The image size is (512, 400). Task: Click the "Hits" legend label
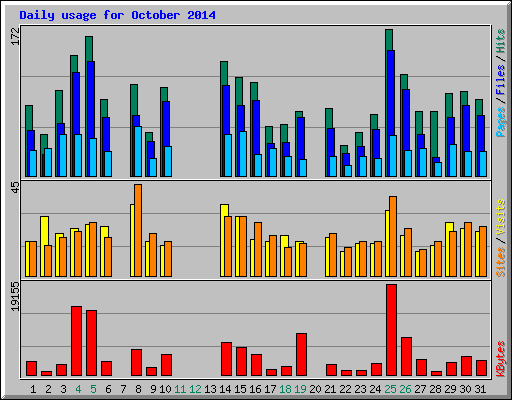coord(500,41)
